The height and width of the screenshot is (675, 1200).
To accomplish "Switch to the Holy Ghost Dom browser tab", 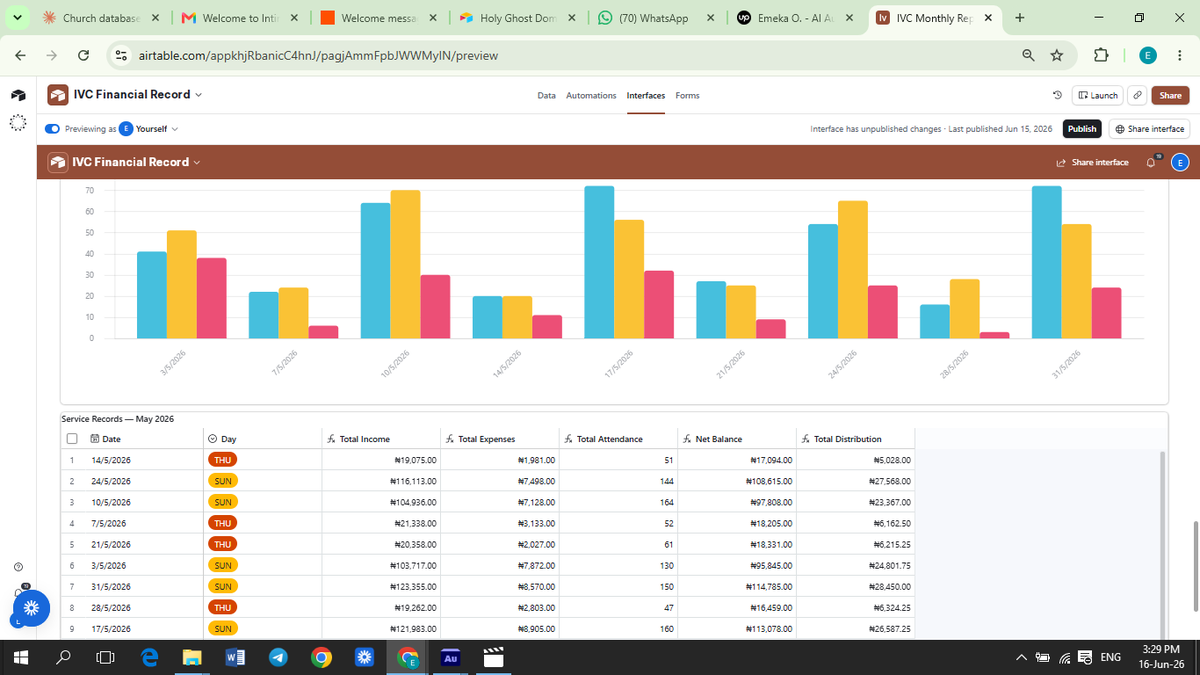I will point(519,18).
